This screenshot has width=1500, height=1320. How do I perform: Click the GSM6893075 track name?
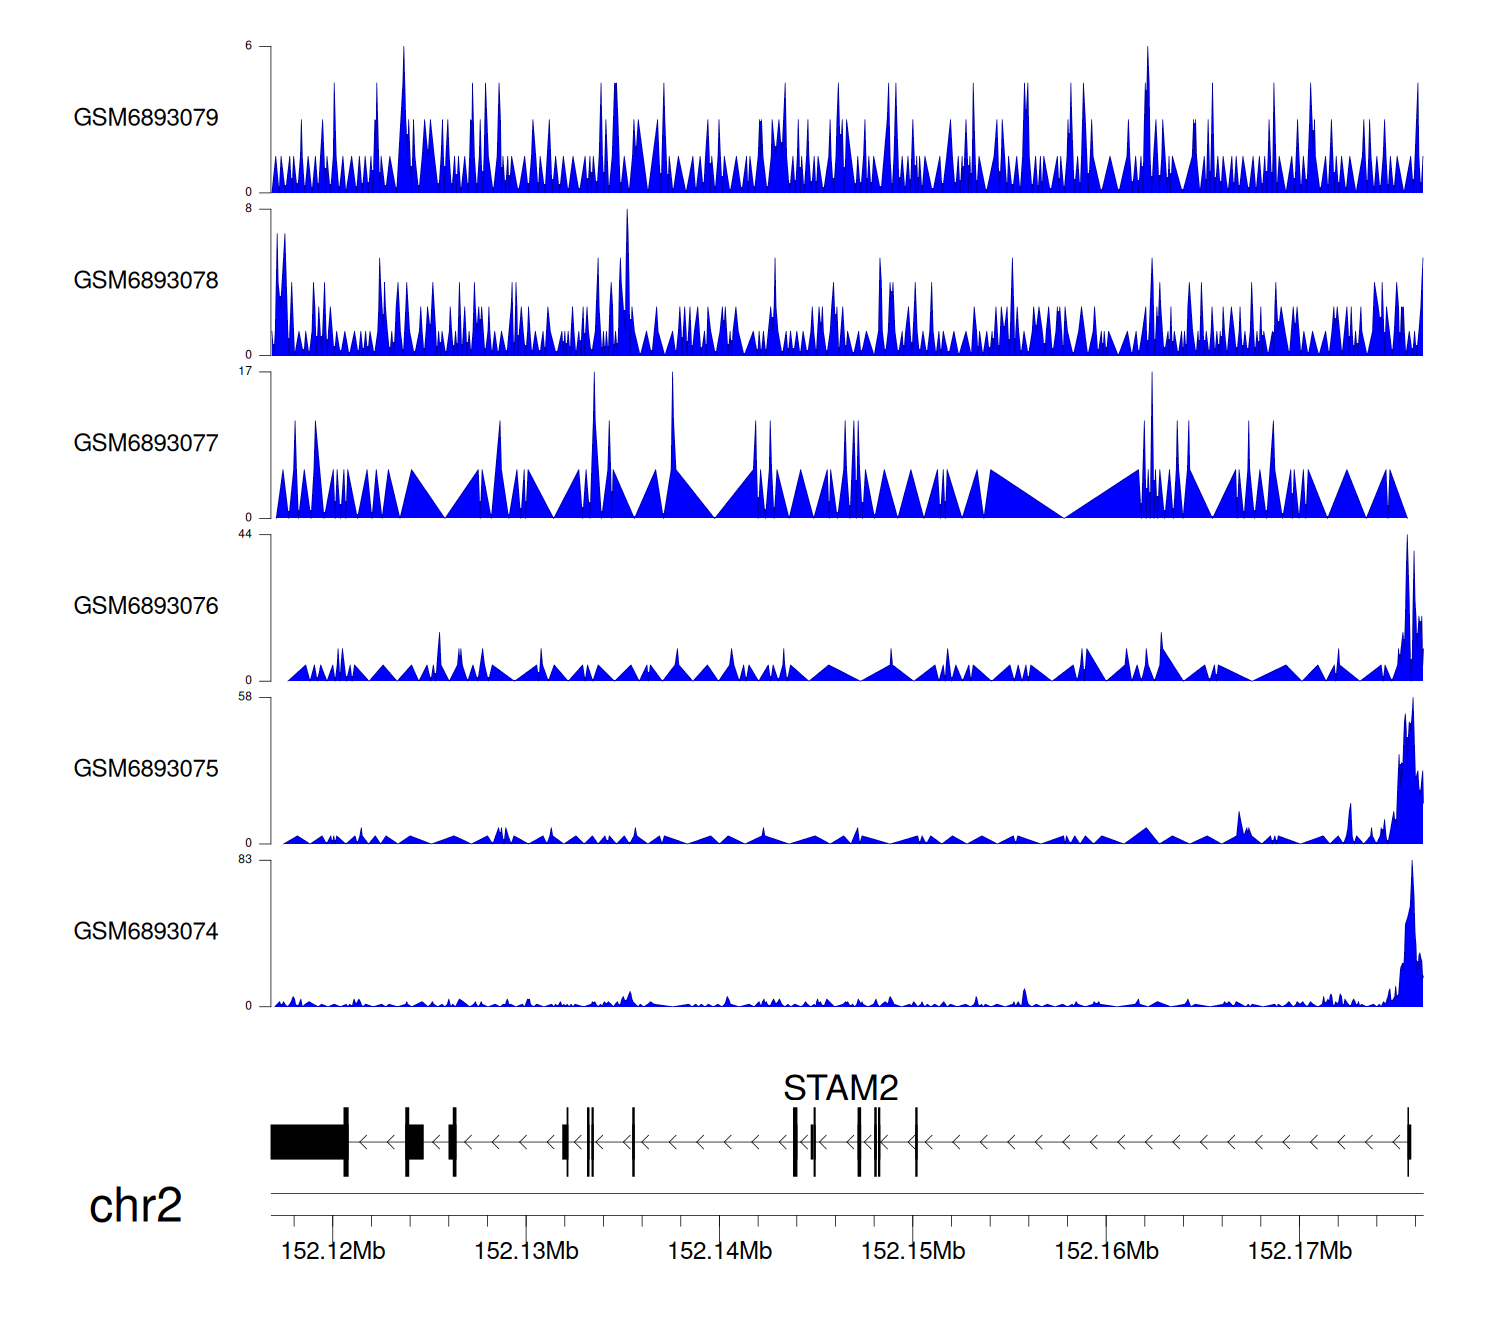146,769
